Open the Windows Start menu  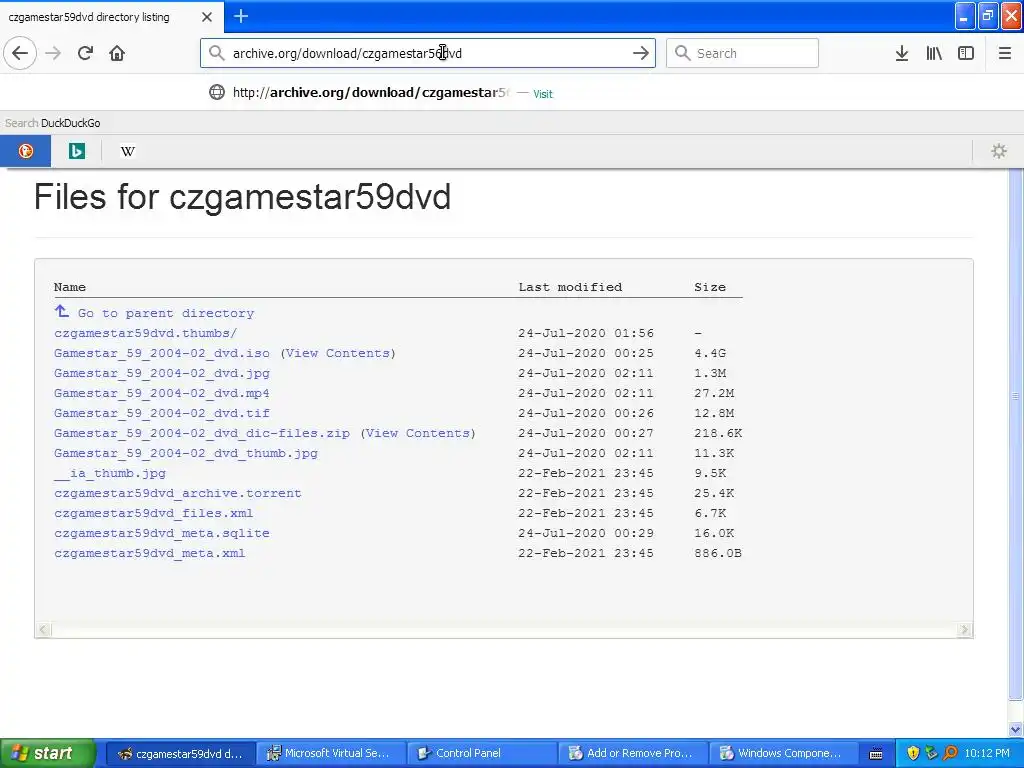click(47, 753)
